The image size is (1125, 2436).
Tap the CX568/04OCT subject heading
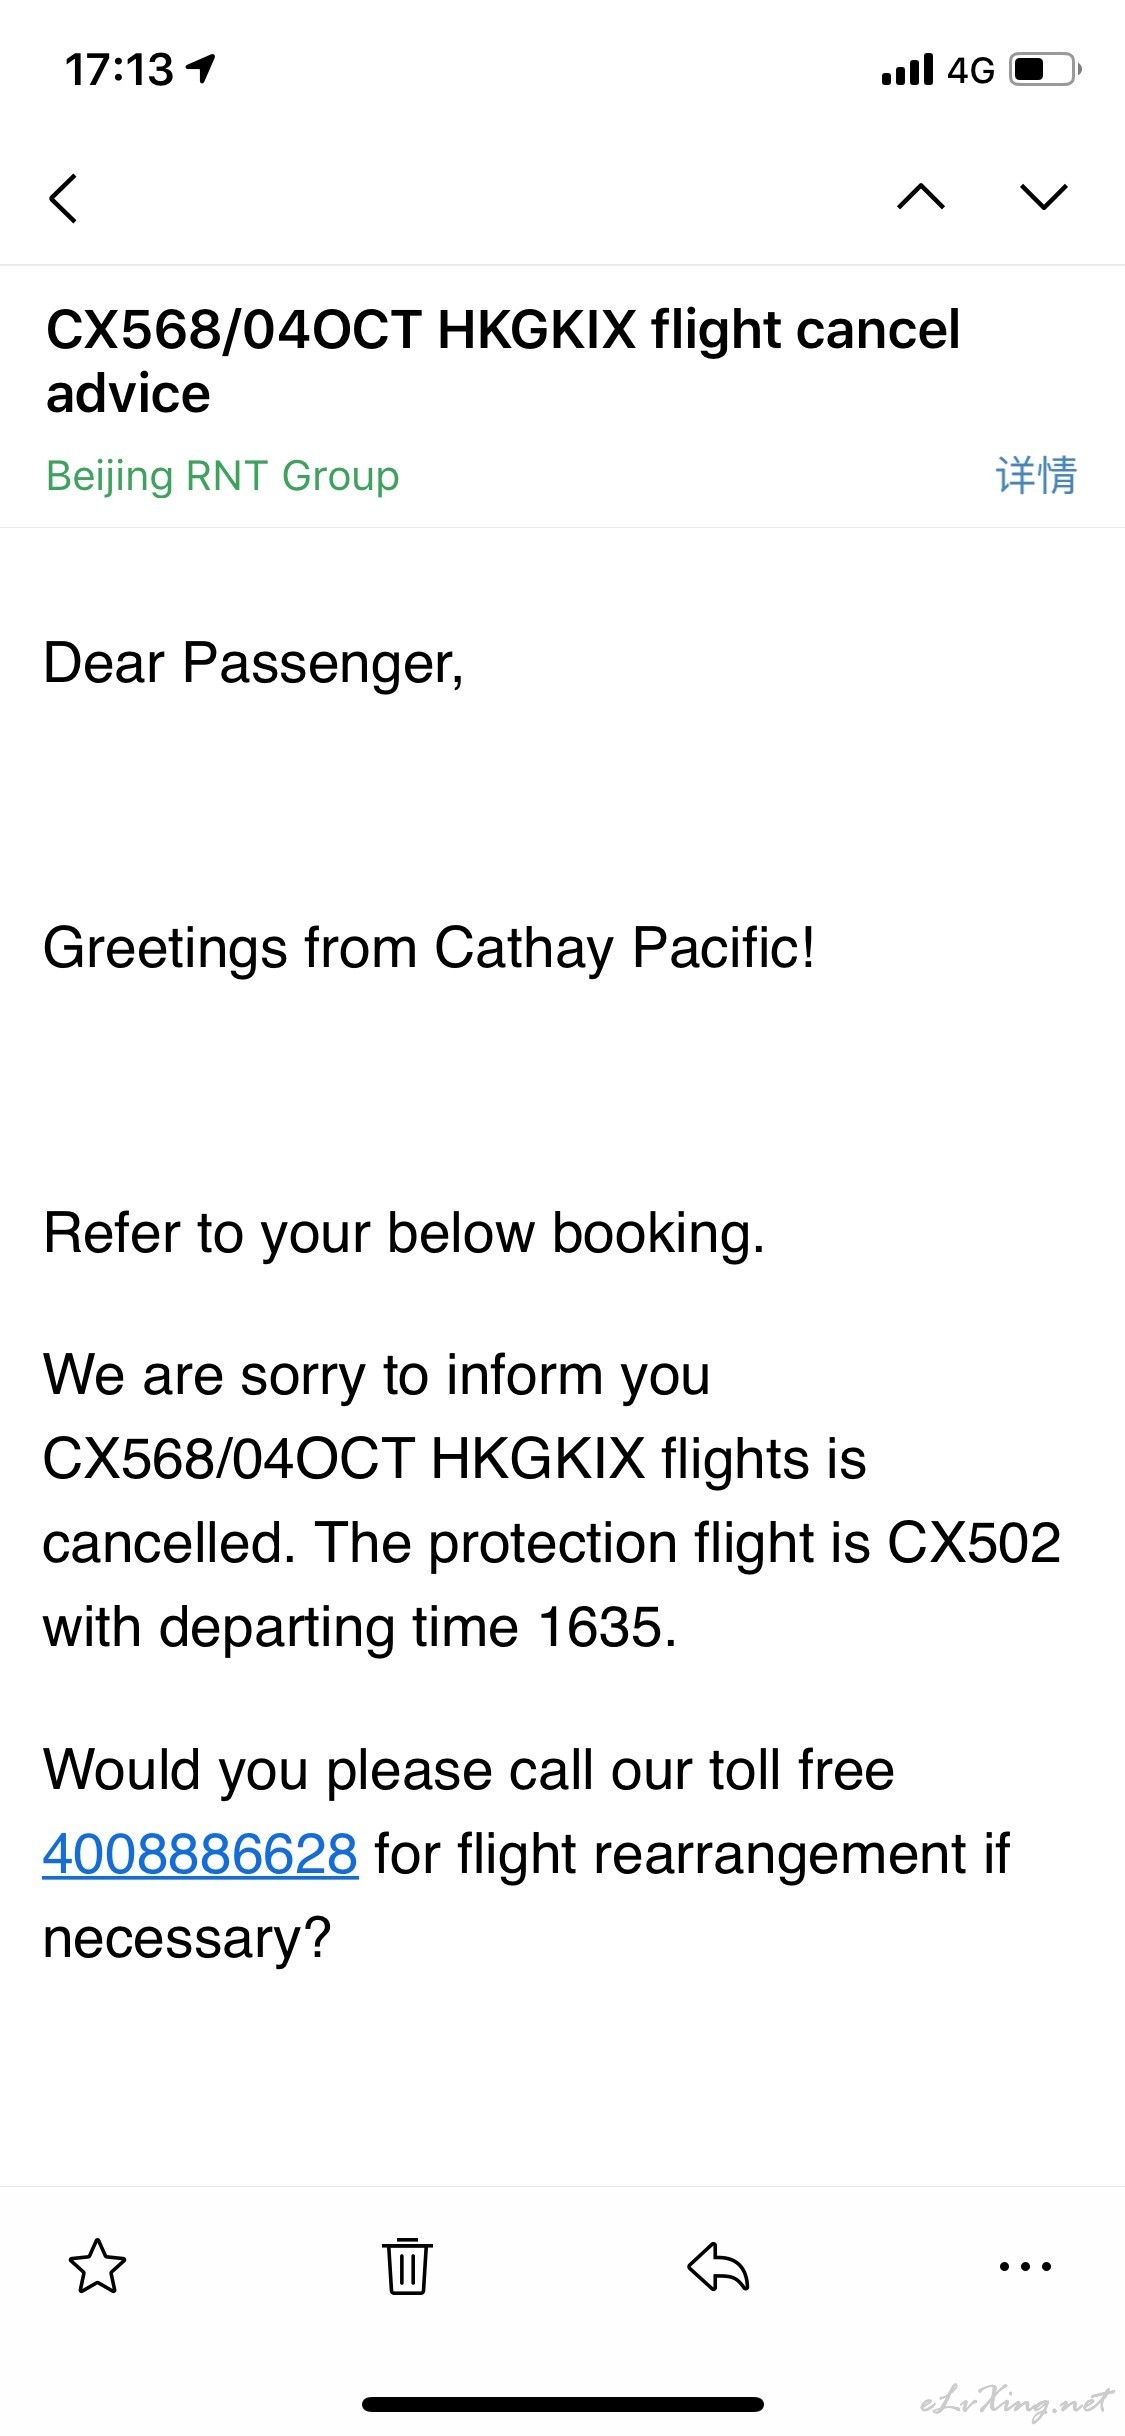click(502, 361)
